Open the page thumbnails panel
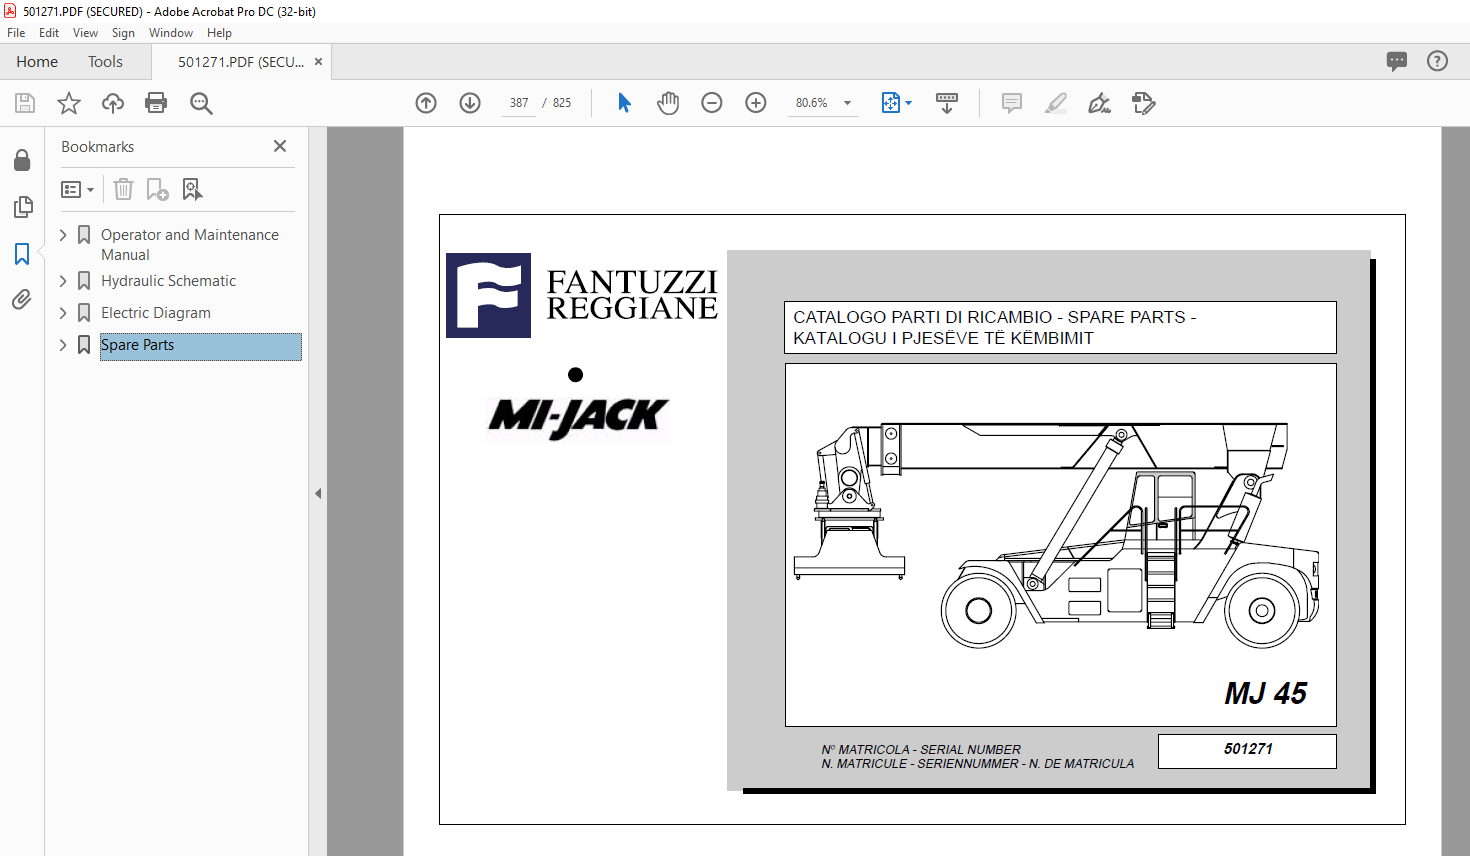The width and height of the screenshot is (1470, 856). pyautogui.click(x=22, y=207)
